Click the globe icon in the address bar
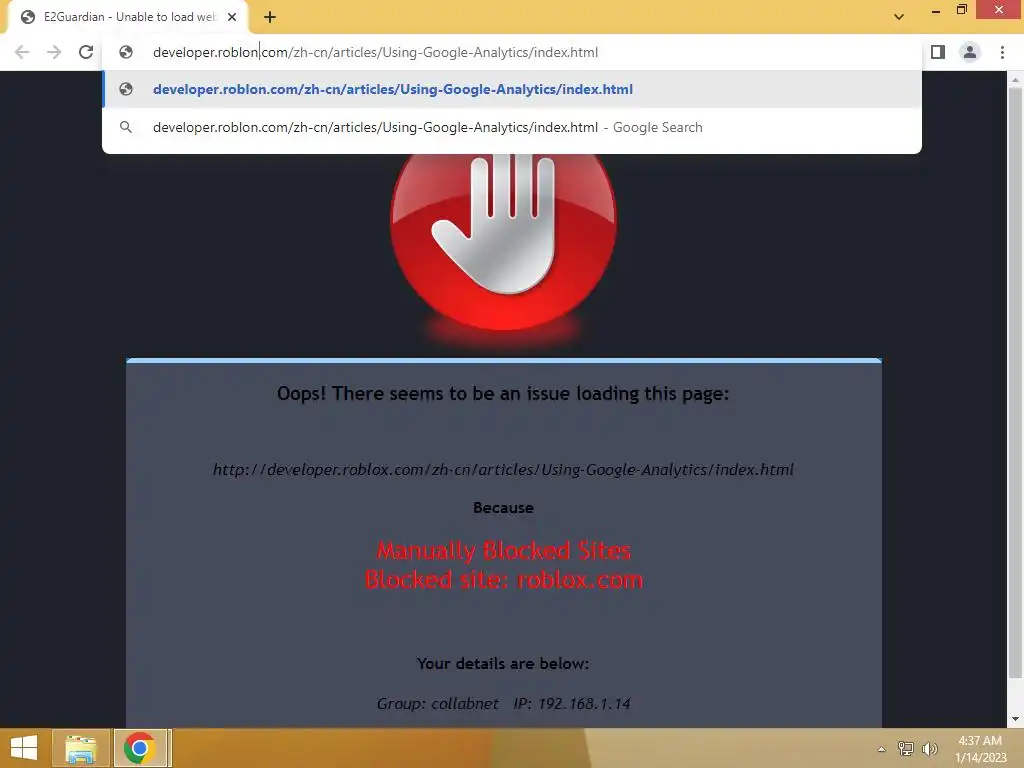 [x=126, y=52]
